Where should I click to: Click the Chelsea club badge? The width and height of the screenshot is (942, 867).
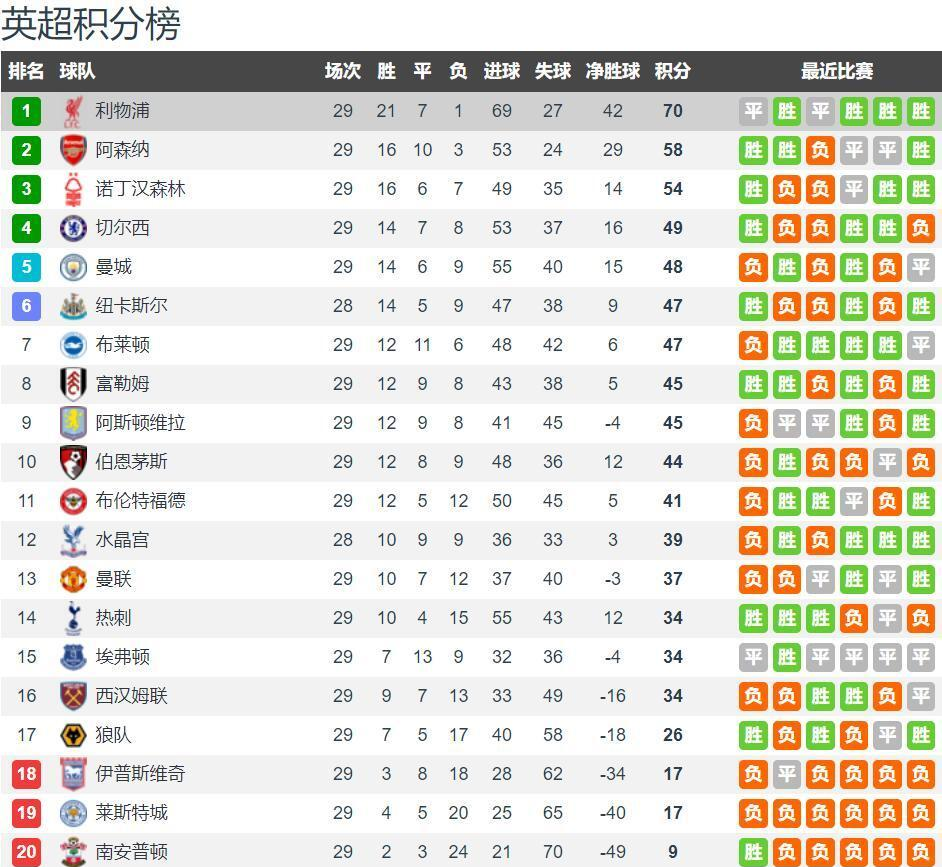(x=73, y=228)
